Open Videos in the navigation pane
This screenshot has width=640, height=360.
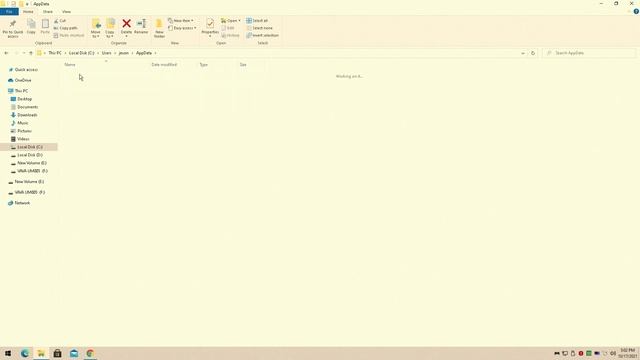coord(23,139)
